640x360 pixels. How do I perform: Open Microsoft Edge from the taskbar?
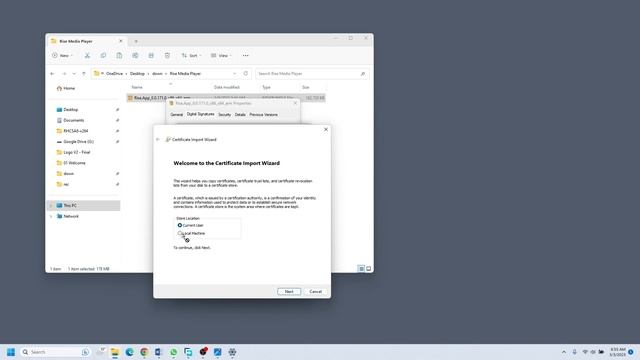coord(129,352)
